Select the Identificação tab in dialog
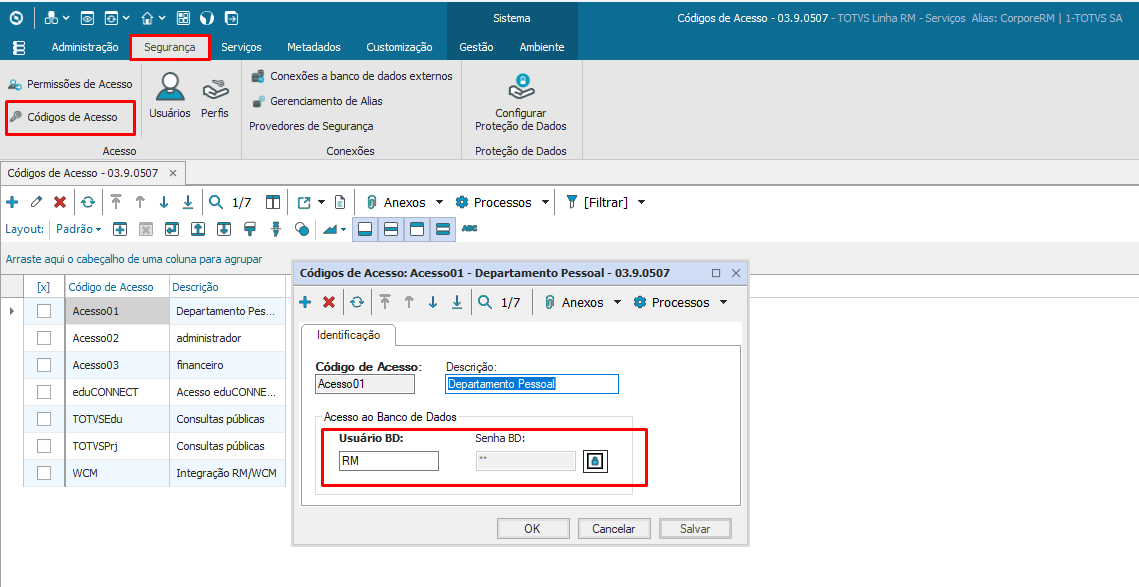This screenshot has width=1139, height=587. pos(349,335)
